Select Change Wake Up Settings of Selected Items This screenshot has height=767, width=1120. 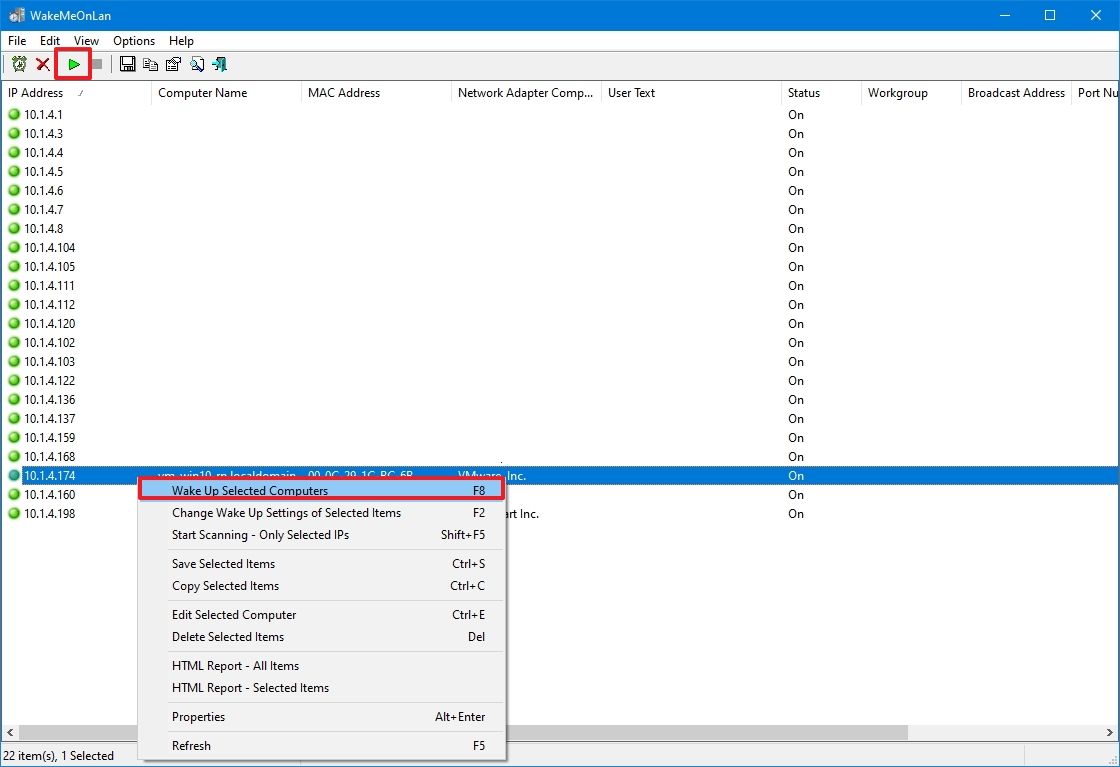tap(287, 512)
